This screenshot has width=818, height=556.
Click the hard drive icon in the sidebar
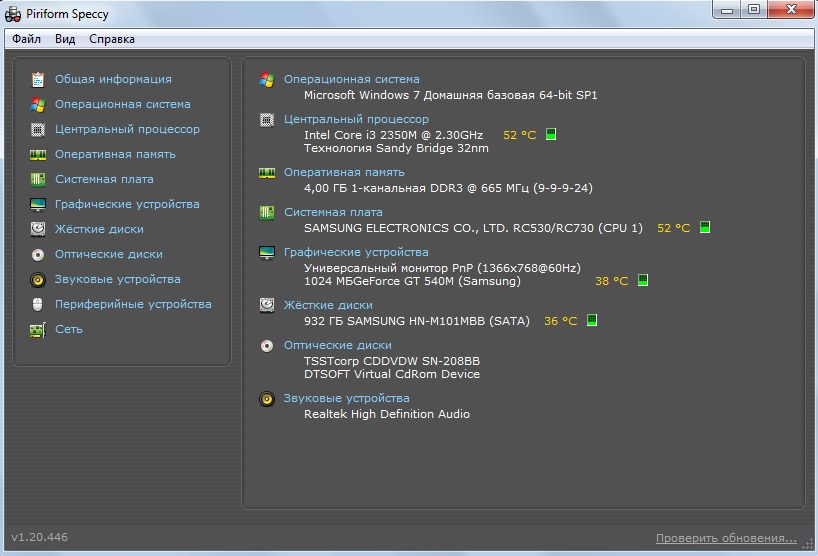point(38,229)
